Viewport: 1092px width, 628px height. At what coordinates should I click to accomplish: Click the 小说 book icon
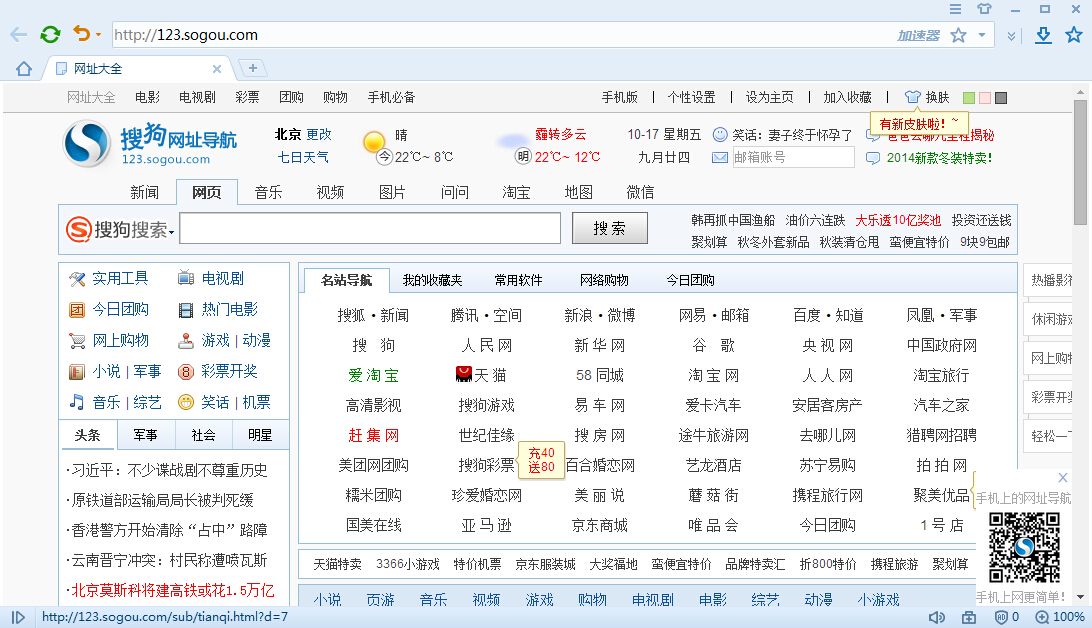pyautogui.click(x=77, y=372)
